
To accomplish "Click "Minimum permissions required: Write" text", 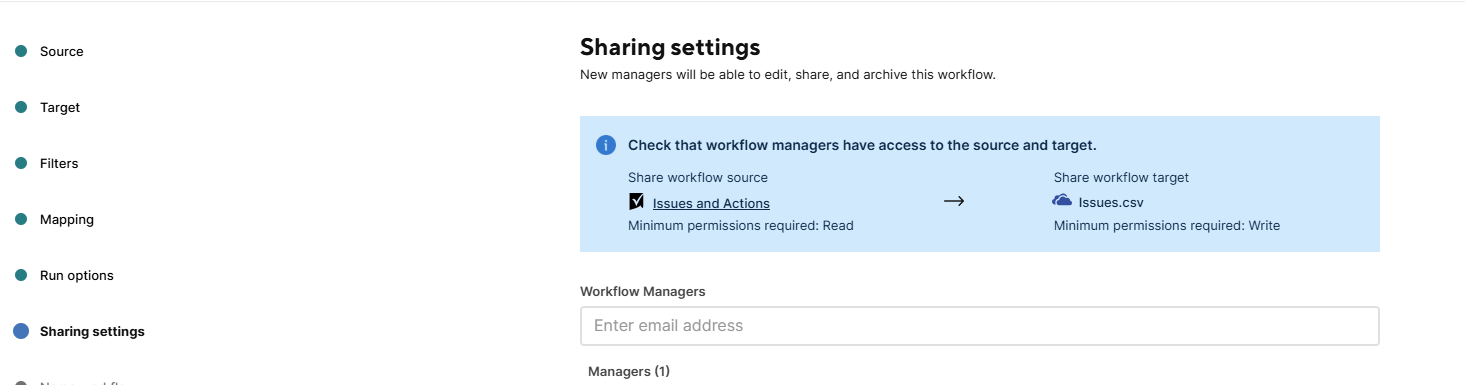I will (x=1167, y=226).
